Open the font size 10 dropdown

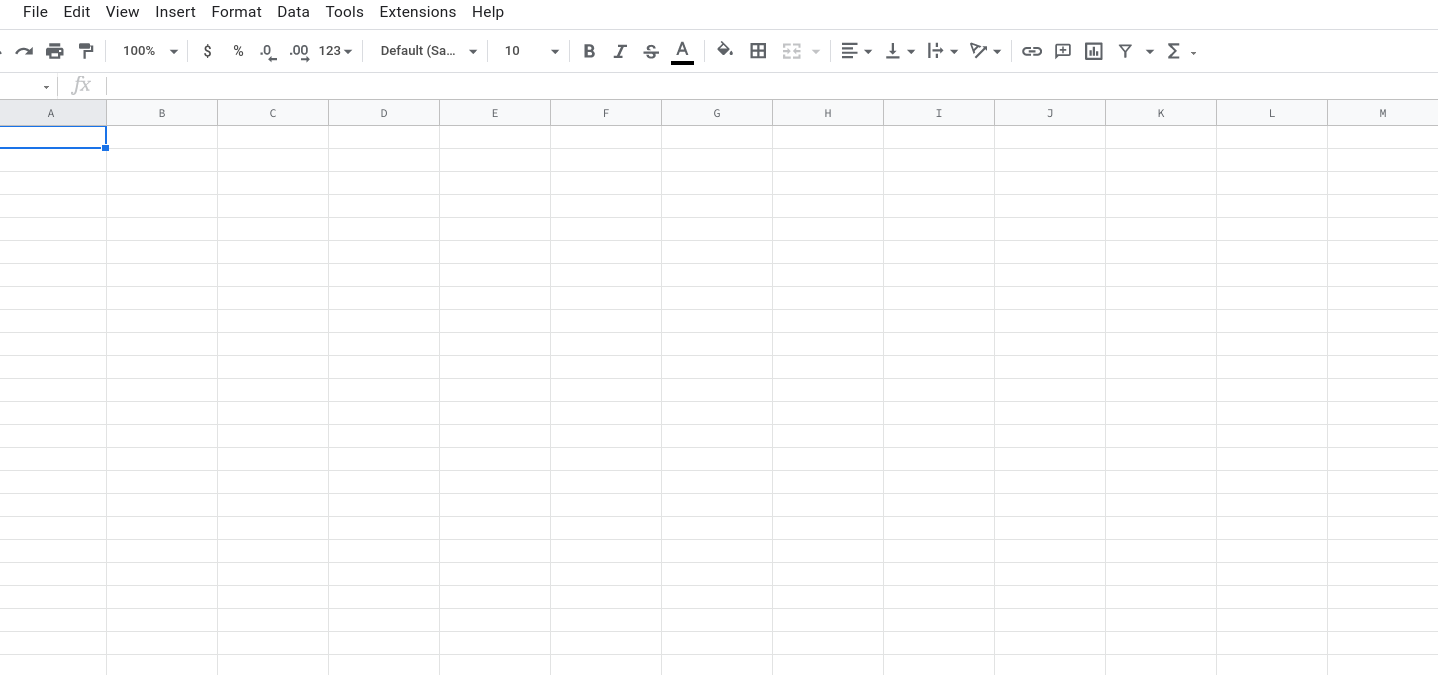531,51
